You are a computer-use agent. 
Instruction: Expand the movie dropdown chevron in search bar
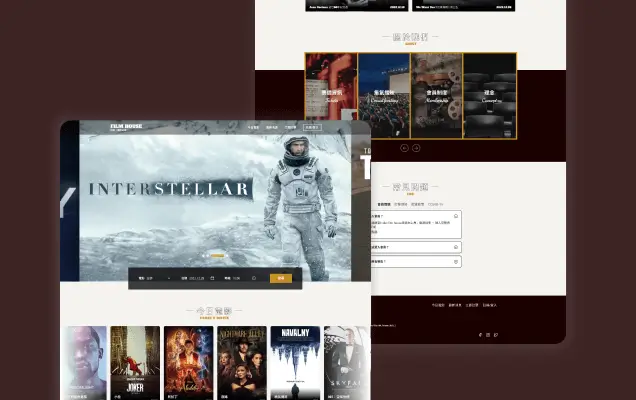pos(169,278)
